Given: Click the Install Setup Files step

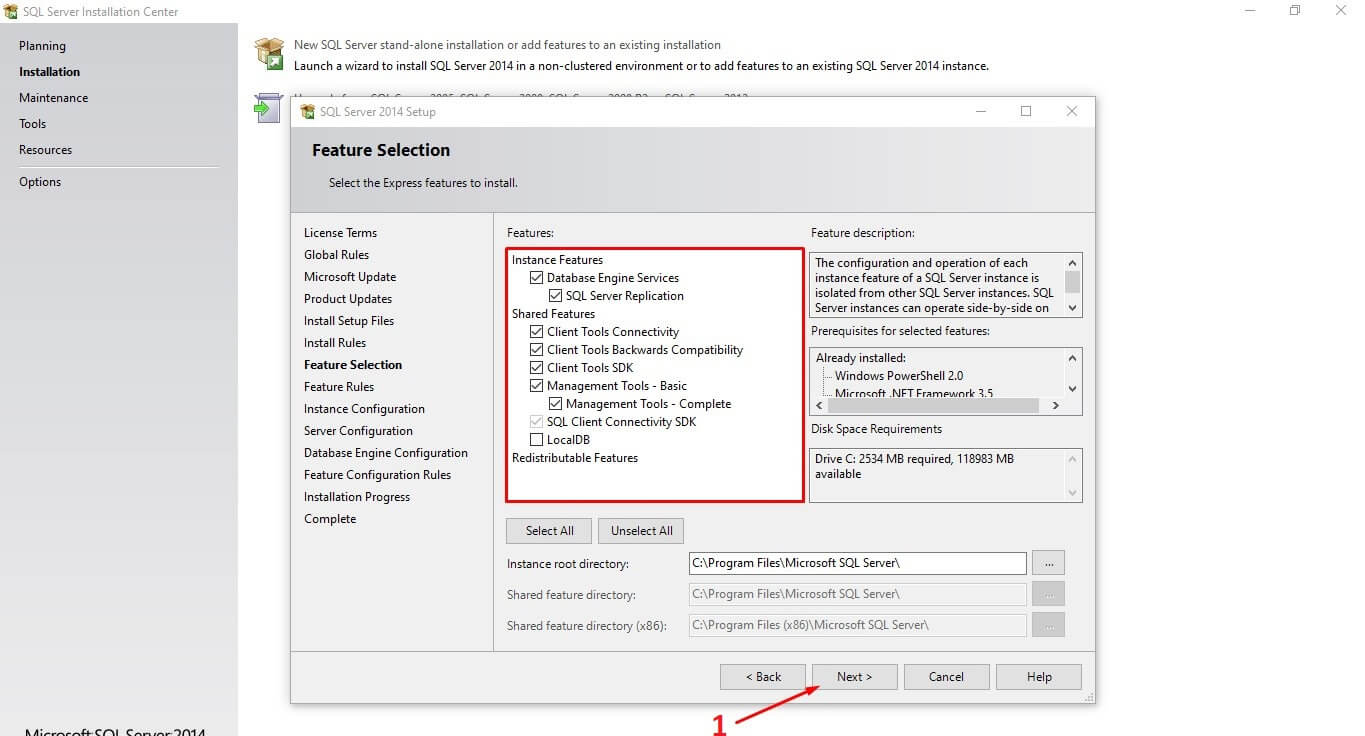Looking at the screenshot, I should click(x=349, y=321).
